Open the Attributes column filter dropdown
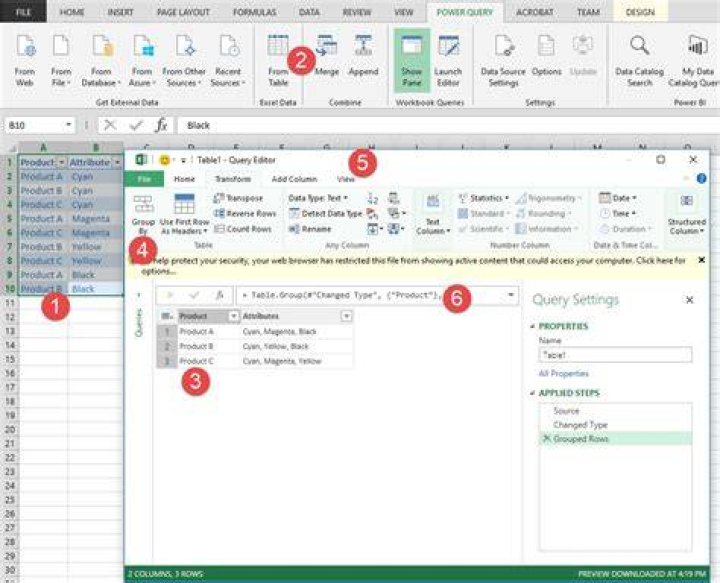Image resolution: width=720 pixels, height=583 pixels. pyautogui.click(x=347, y=316)
